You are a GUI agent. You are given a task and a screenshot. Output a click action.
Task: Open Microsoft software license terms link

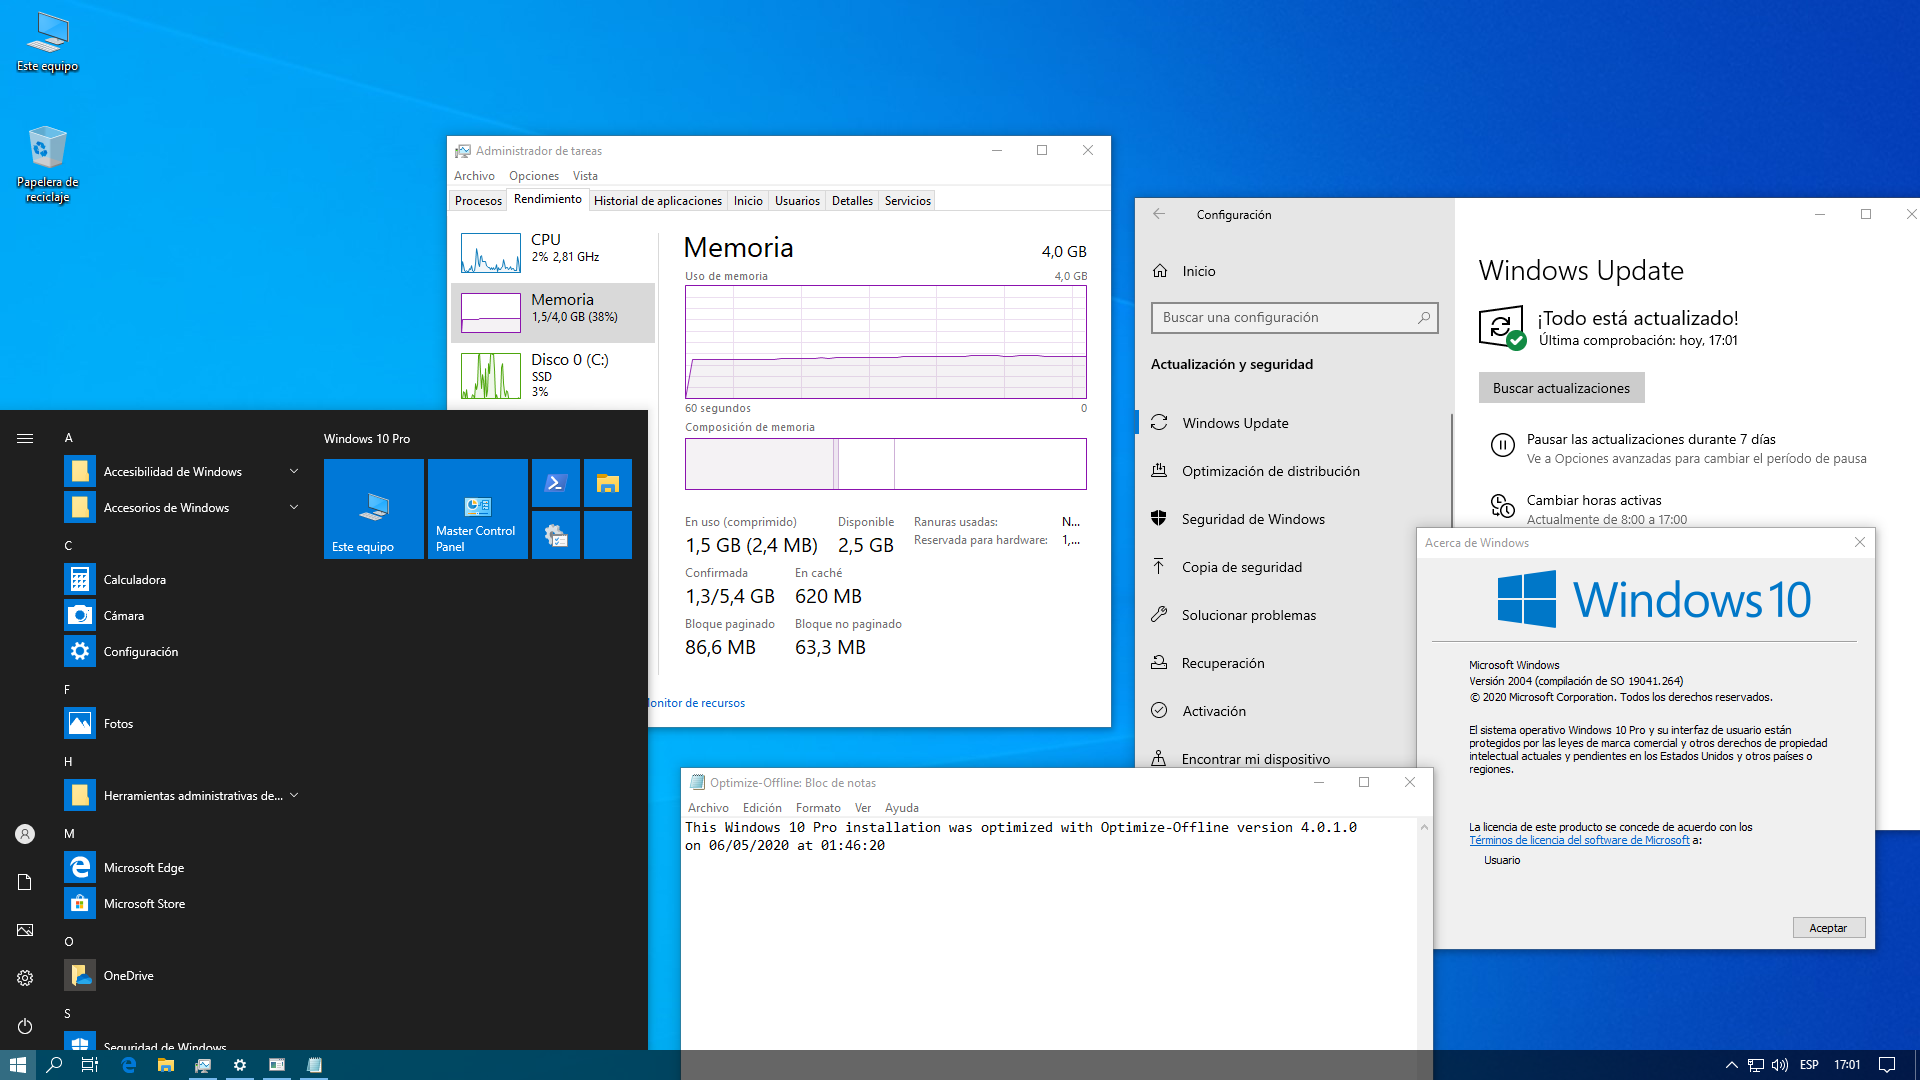pyautogui.click(x=1578, y=841)
